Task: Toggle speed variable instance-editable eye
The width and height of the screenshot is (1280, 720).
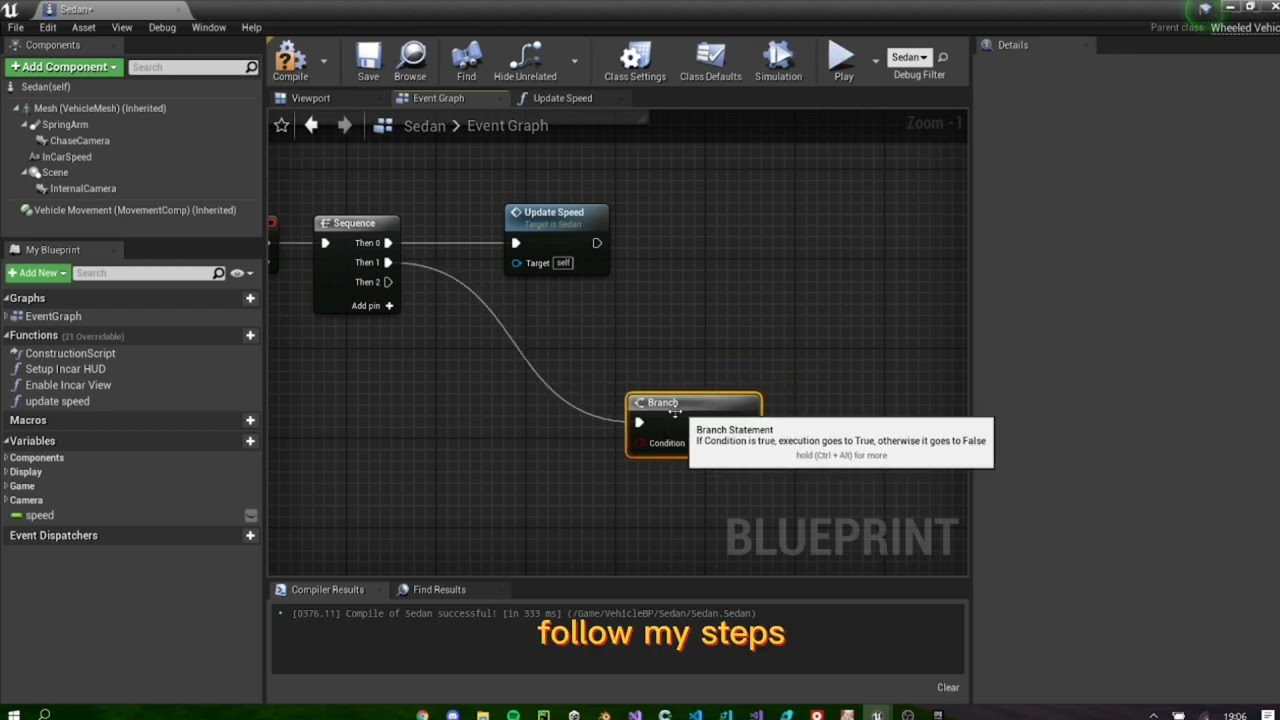Action: [x=251, y=516]
